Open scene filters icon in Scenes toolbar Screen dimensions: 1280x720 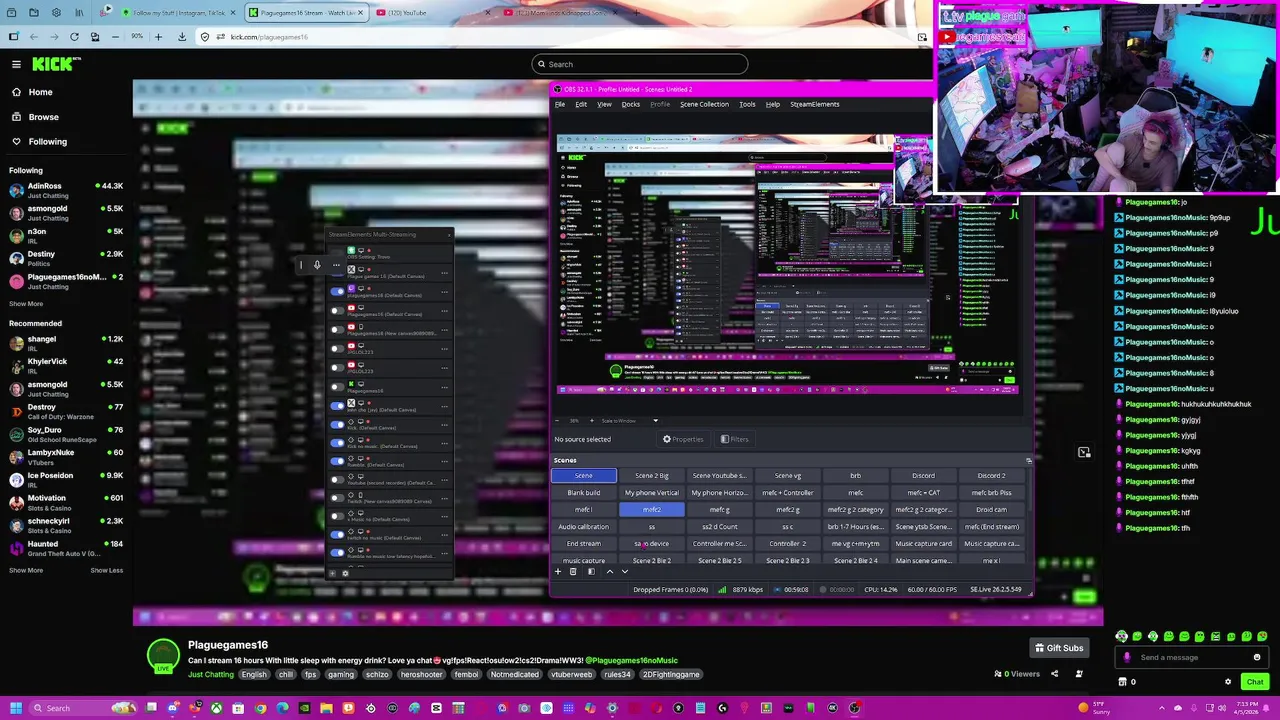(x=592, y=572)
